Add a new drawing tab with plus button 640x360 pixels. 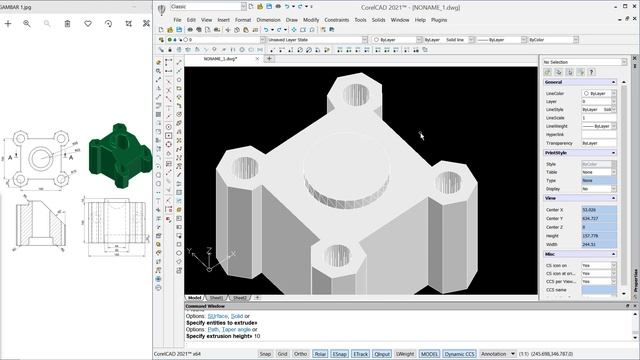click(x=269, y=59)
